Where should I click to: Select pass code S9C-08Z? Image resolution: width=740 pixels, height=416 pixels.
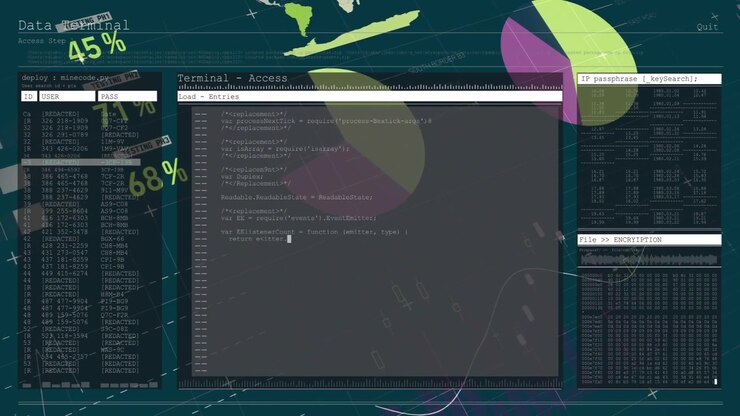click(x=114, y=329)
